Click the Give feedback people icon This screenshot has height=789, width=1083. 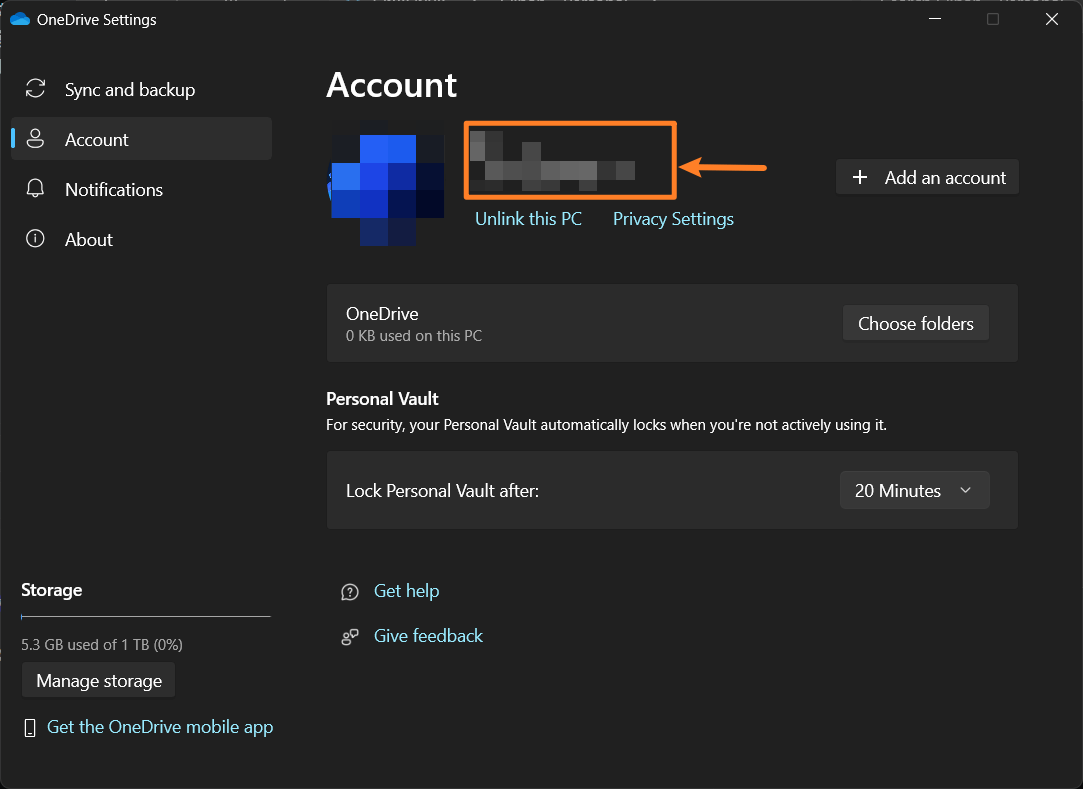350,636
